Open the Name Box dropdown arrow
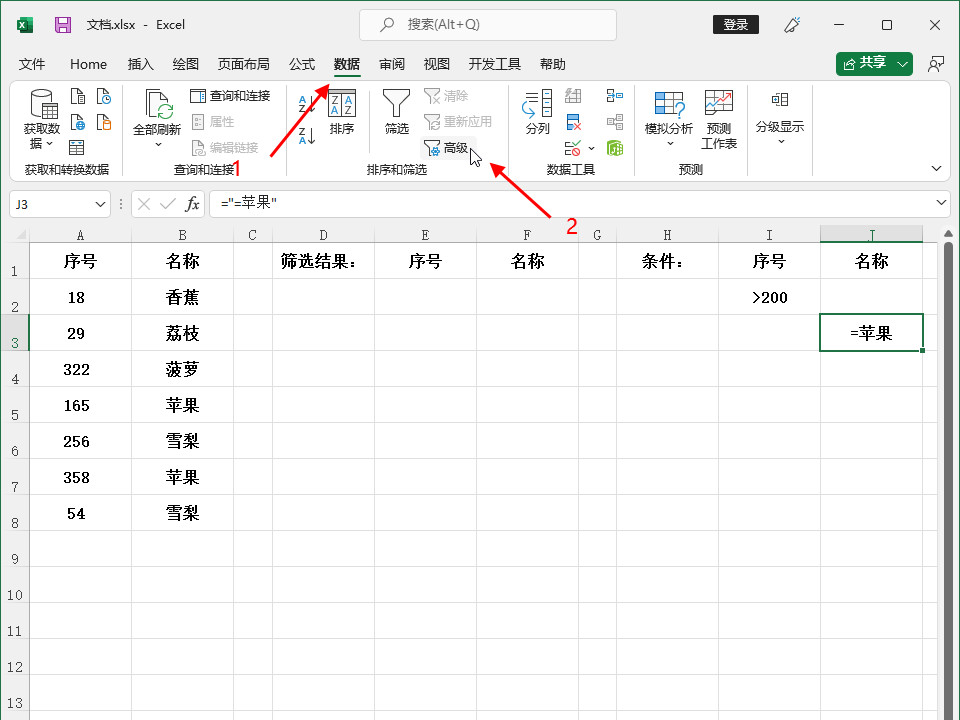This screenshot has height=720, width=960. [x=100, y=204]
